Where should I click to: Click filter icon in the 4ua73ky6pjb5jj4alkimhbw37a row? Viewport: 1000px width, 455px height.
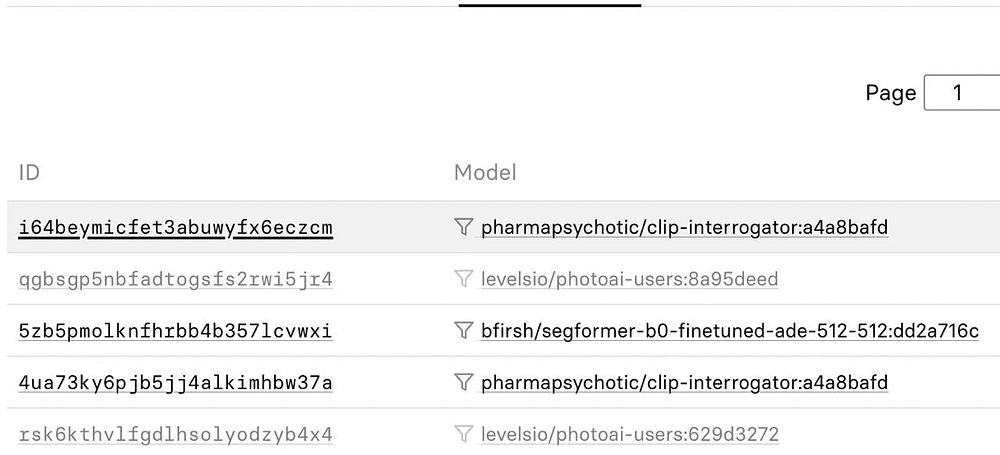click(463, 382)
